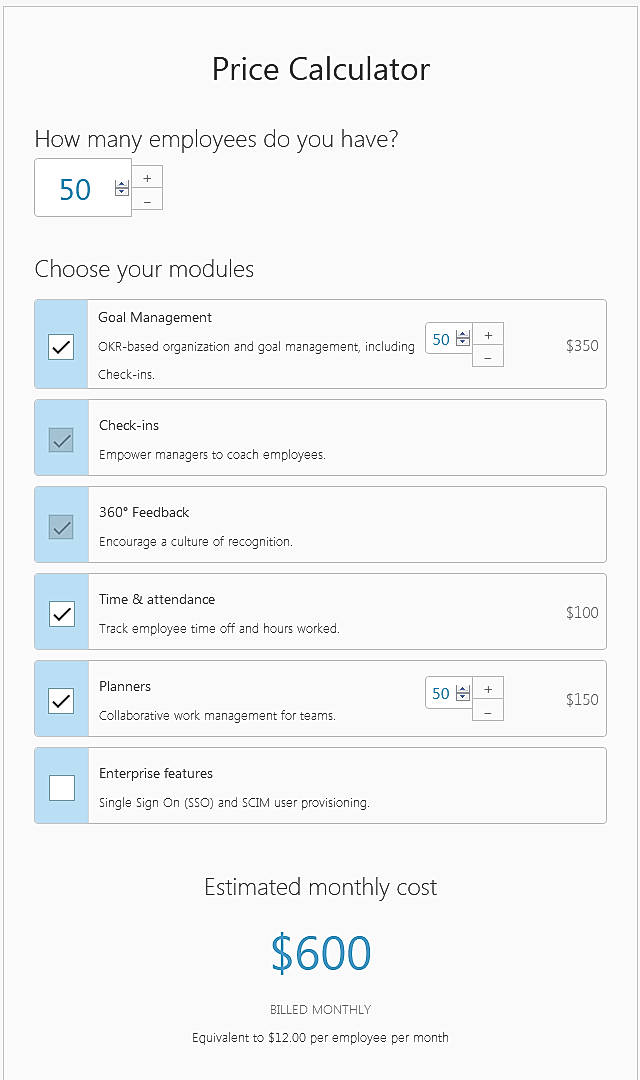The height and width of the screenshot is (1080, 640).
Task: Click the Goal Management seat spinner up arrow
Action: [463, 334]
